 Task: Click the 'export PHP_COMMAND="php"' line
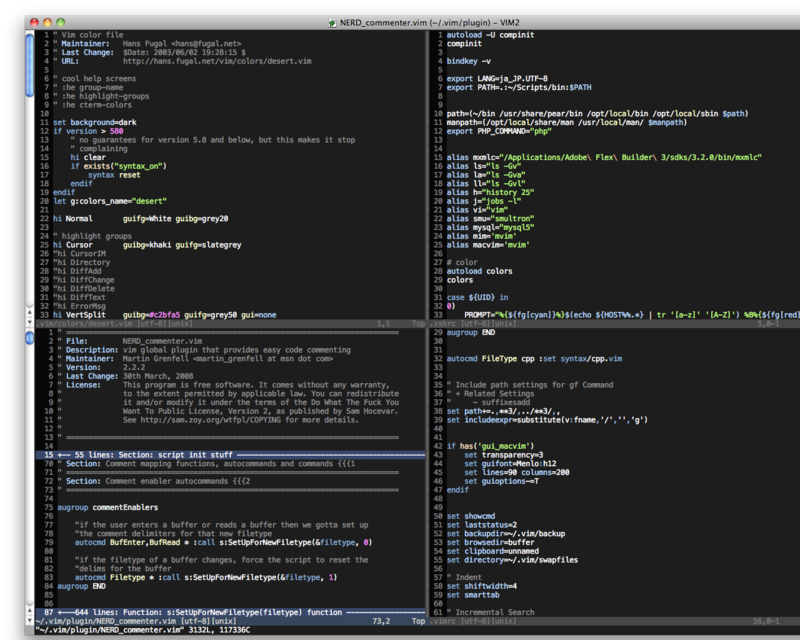coord(499,131)
